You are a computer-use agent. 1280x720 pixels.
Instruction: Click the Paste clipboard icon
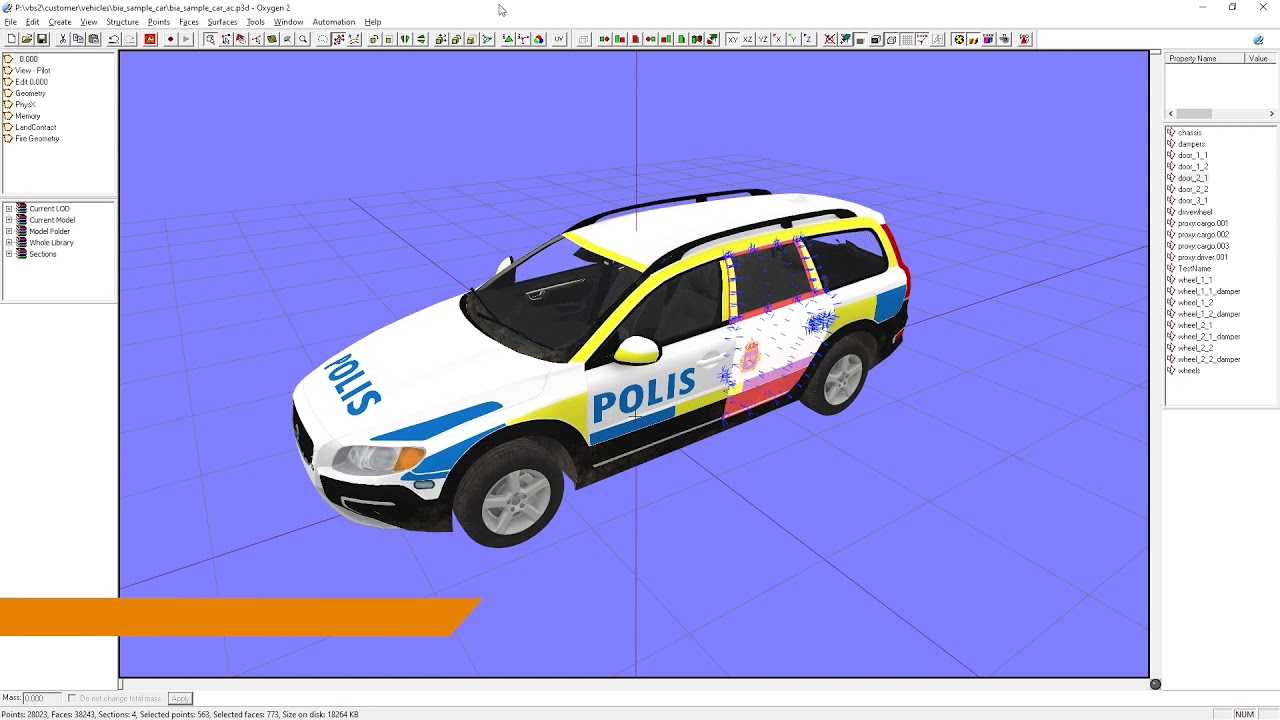(x=94, y=39)
